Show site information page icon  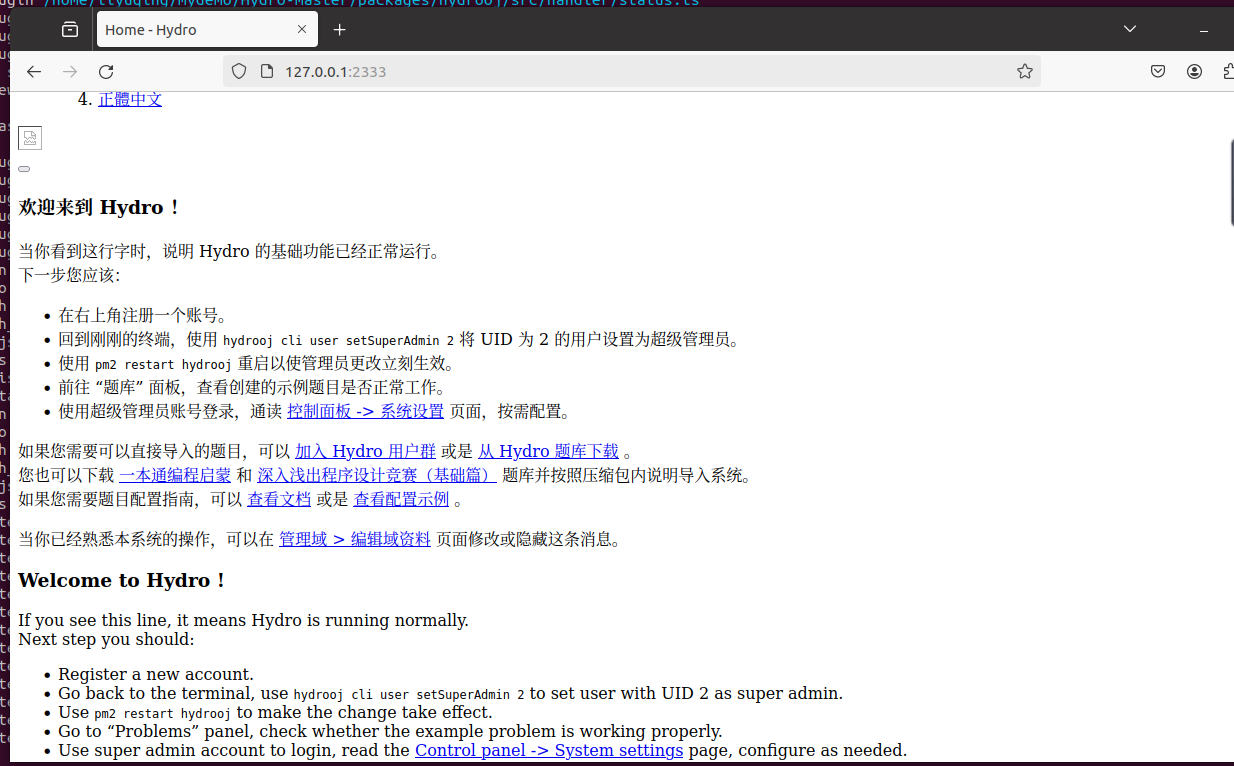[266, 71]
